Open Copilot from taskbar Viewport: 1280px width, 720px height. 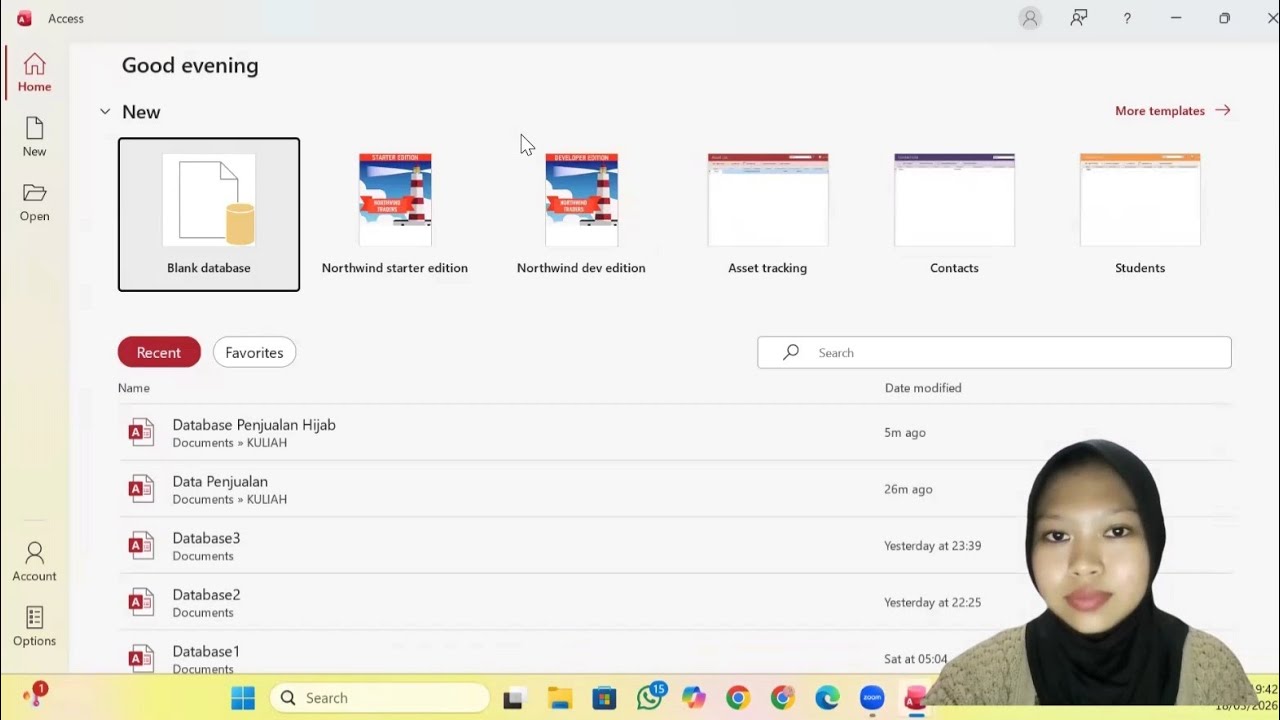[694, 698]
